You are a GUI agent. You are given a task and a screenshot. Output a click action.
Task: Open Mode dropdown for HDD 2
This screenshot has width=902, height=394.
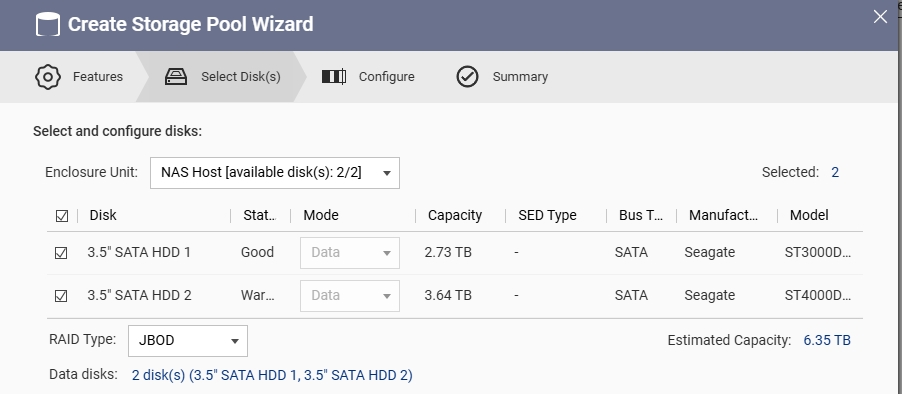point(350,296)
